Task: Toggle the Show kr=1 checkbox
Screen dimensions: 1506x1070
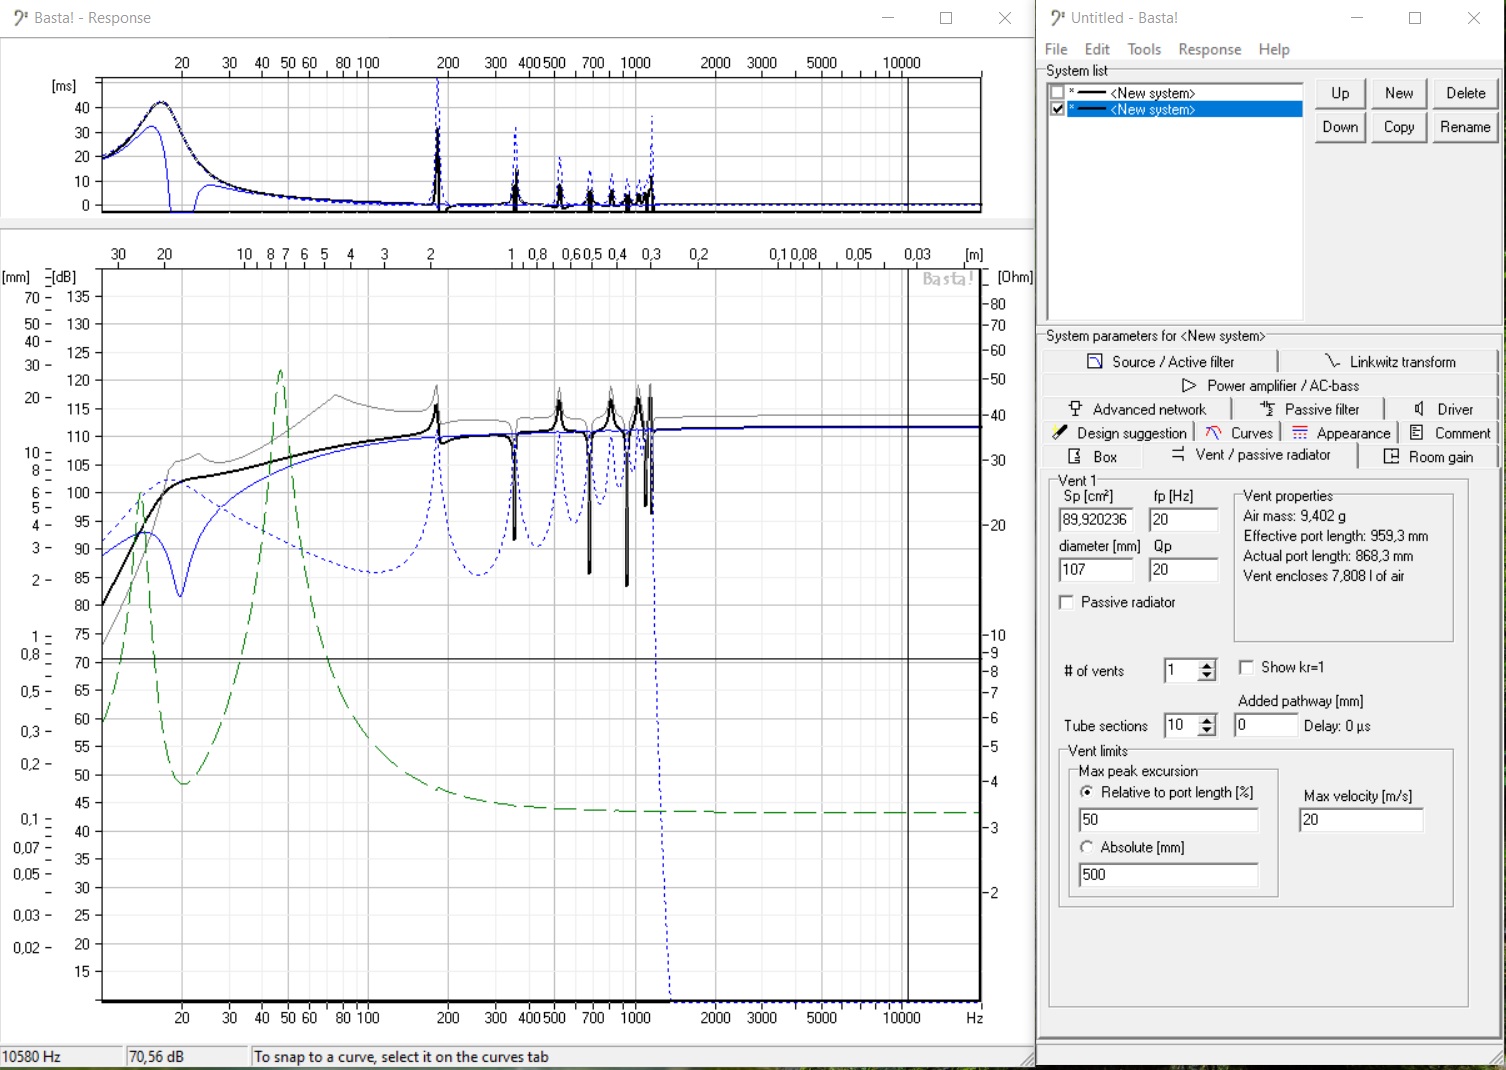Action: click(x=1246, y=667)
